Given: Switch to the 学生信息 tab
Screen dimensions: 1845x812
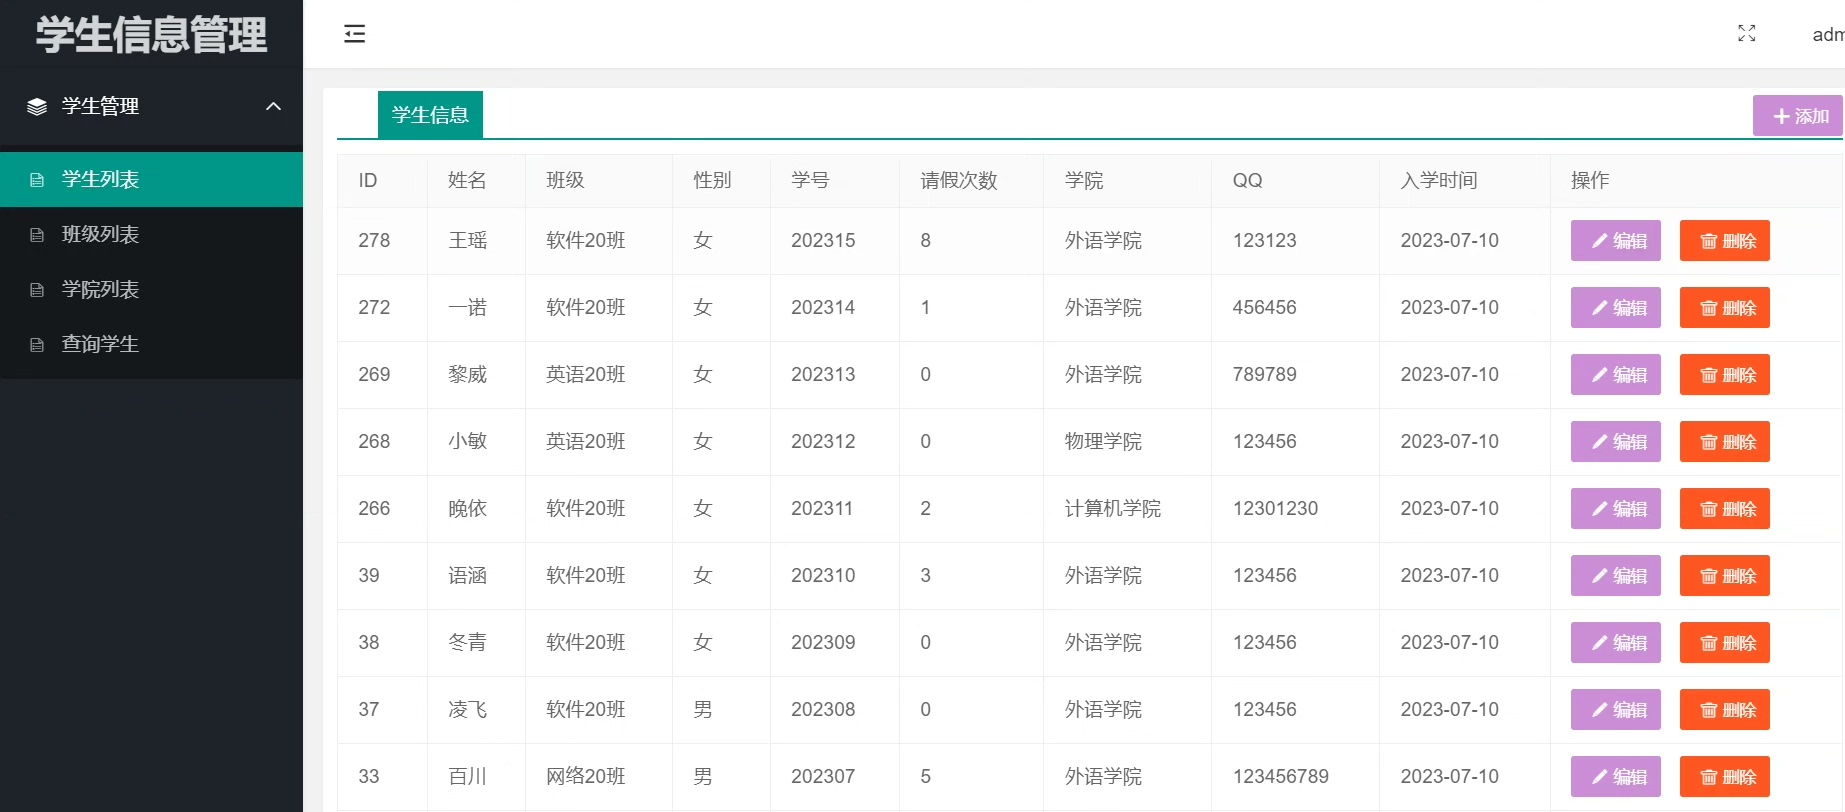Looking at the screenshot, I should coord(430,115).
